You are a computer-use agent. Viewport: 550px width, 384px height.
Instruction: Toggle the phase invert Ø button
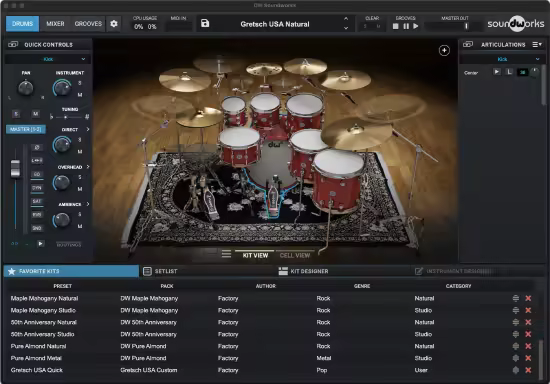point(37,147)
